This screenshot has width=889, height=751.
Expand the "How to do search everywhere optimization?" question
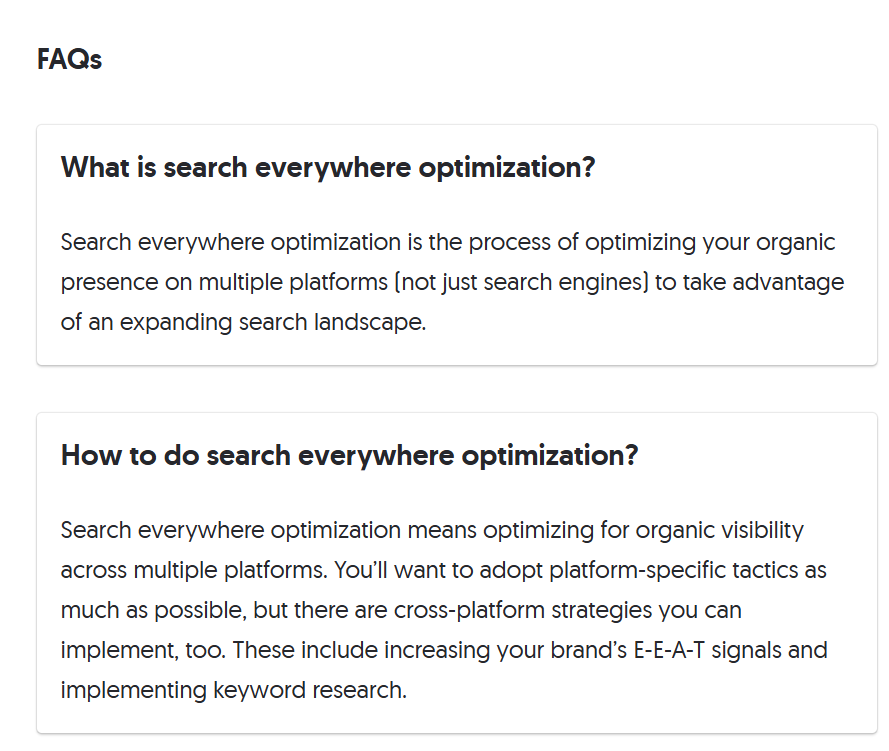tap(349, 456)
